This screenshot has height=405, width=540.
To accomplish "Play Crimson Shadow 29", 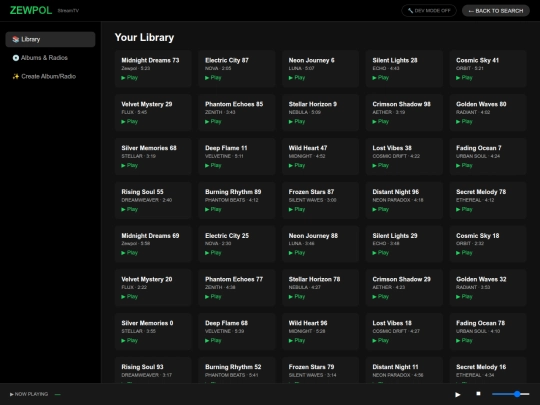I will pos(381,297).
